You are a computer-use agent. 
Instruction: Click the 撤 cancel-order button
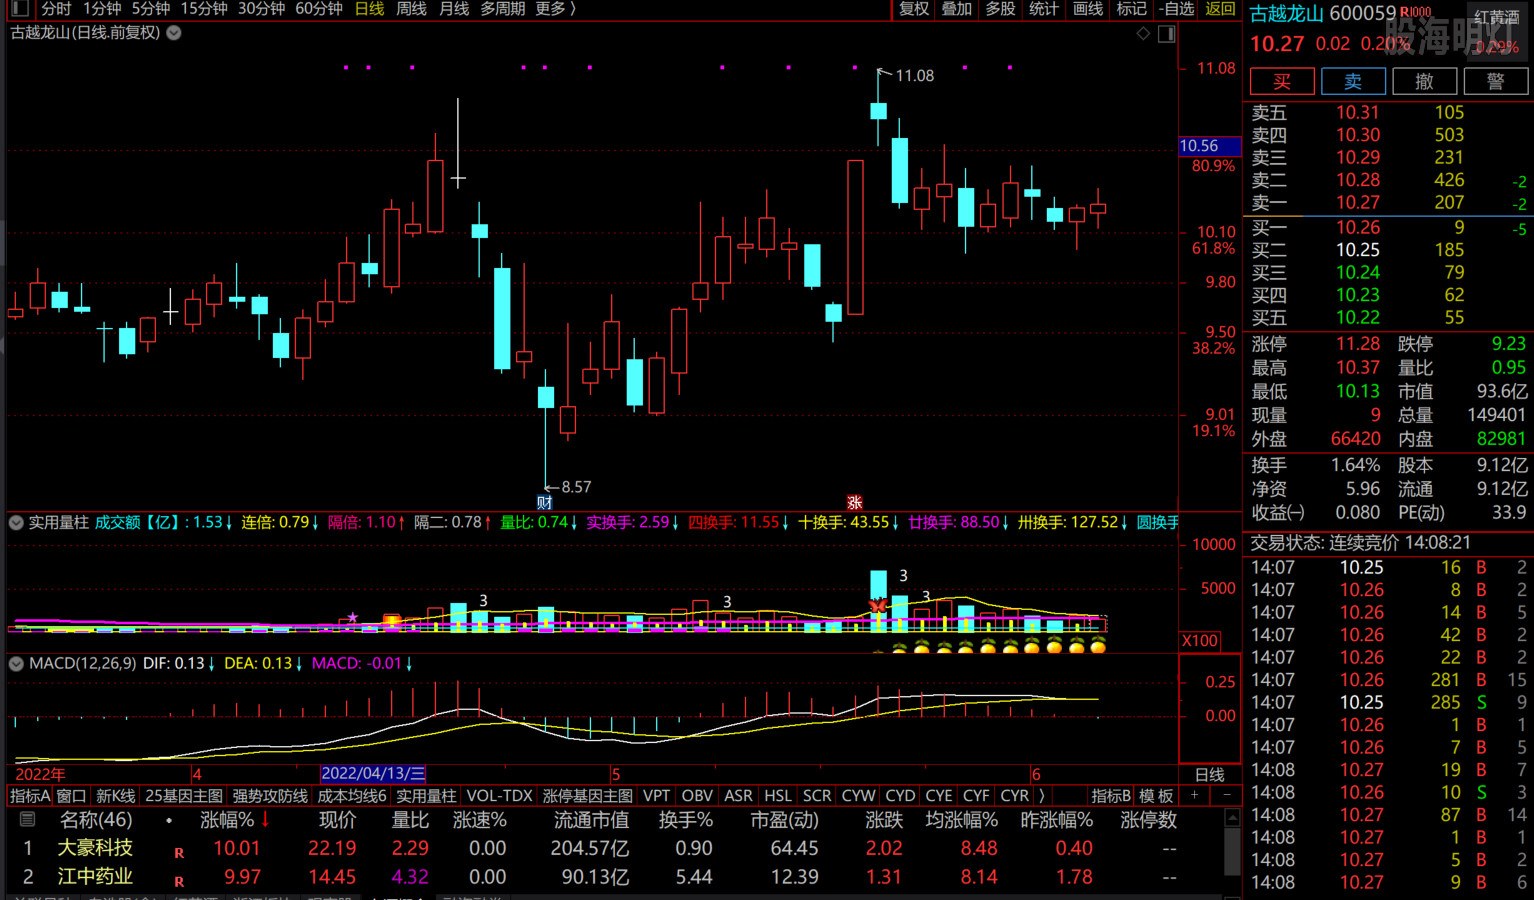(x=1424, y=81)
